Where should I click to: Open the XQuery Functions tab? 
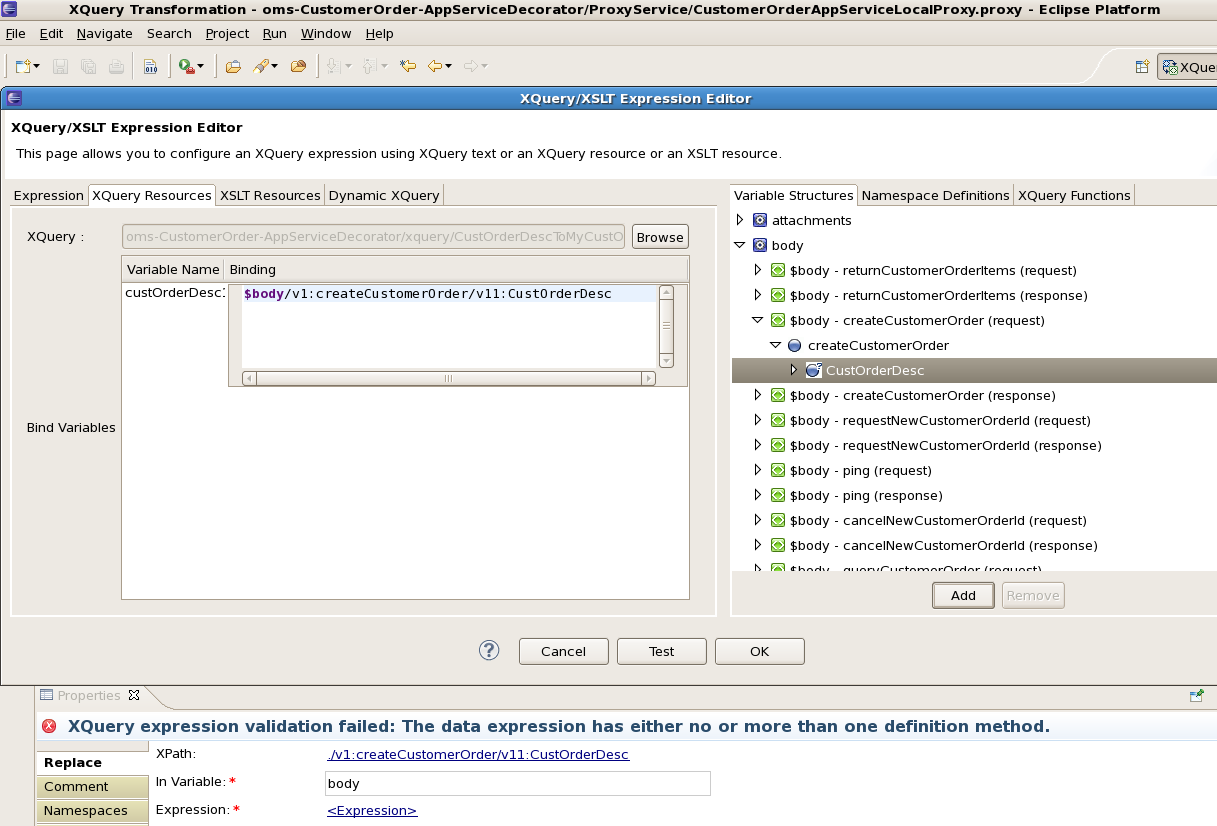click(1074, 195)
